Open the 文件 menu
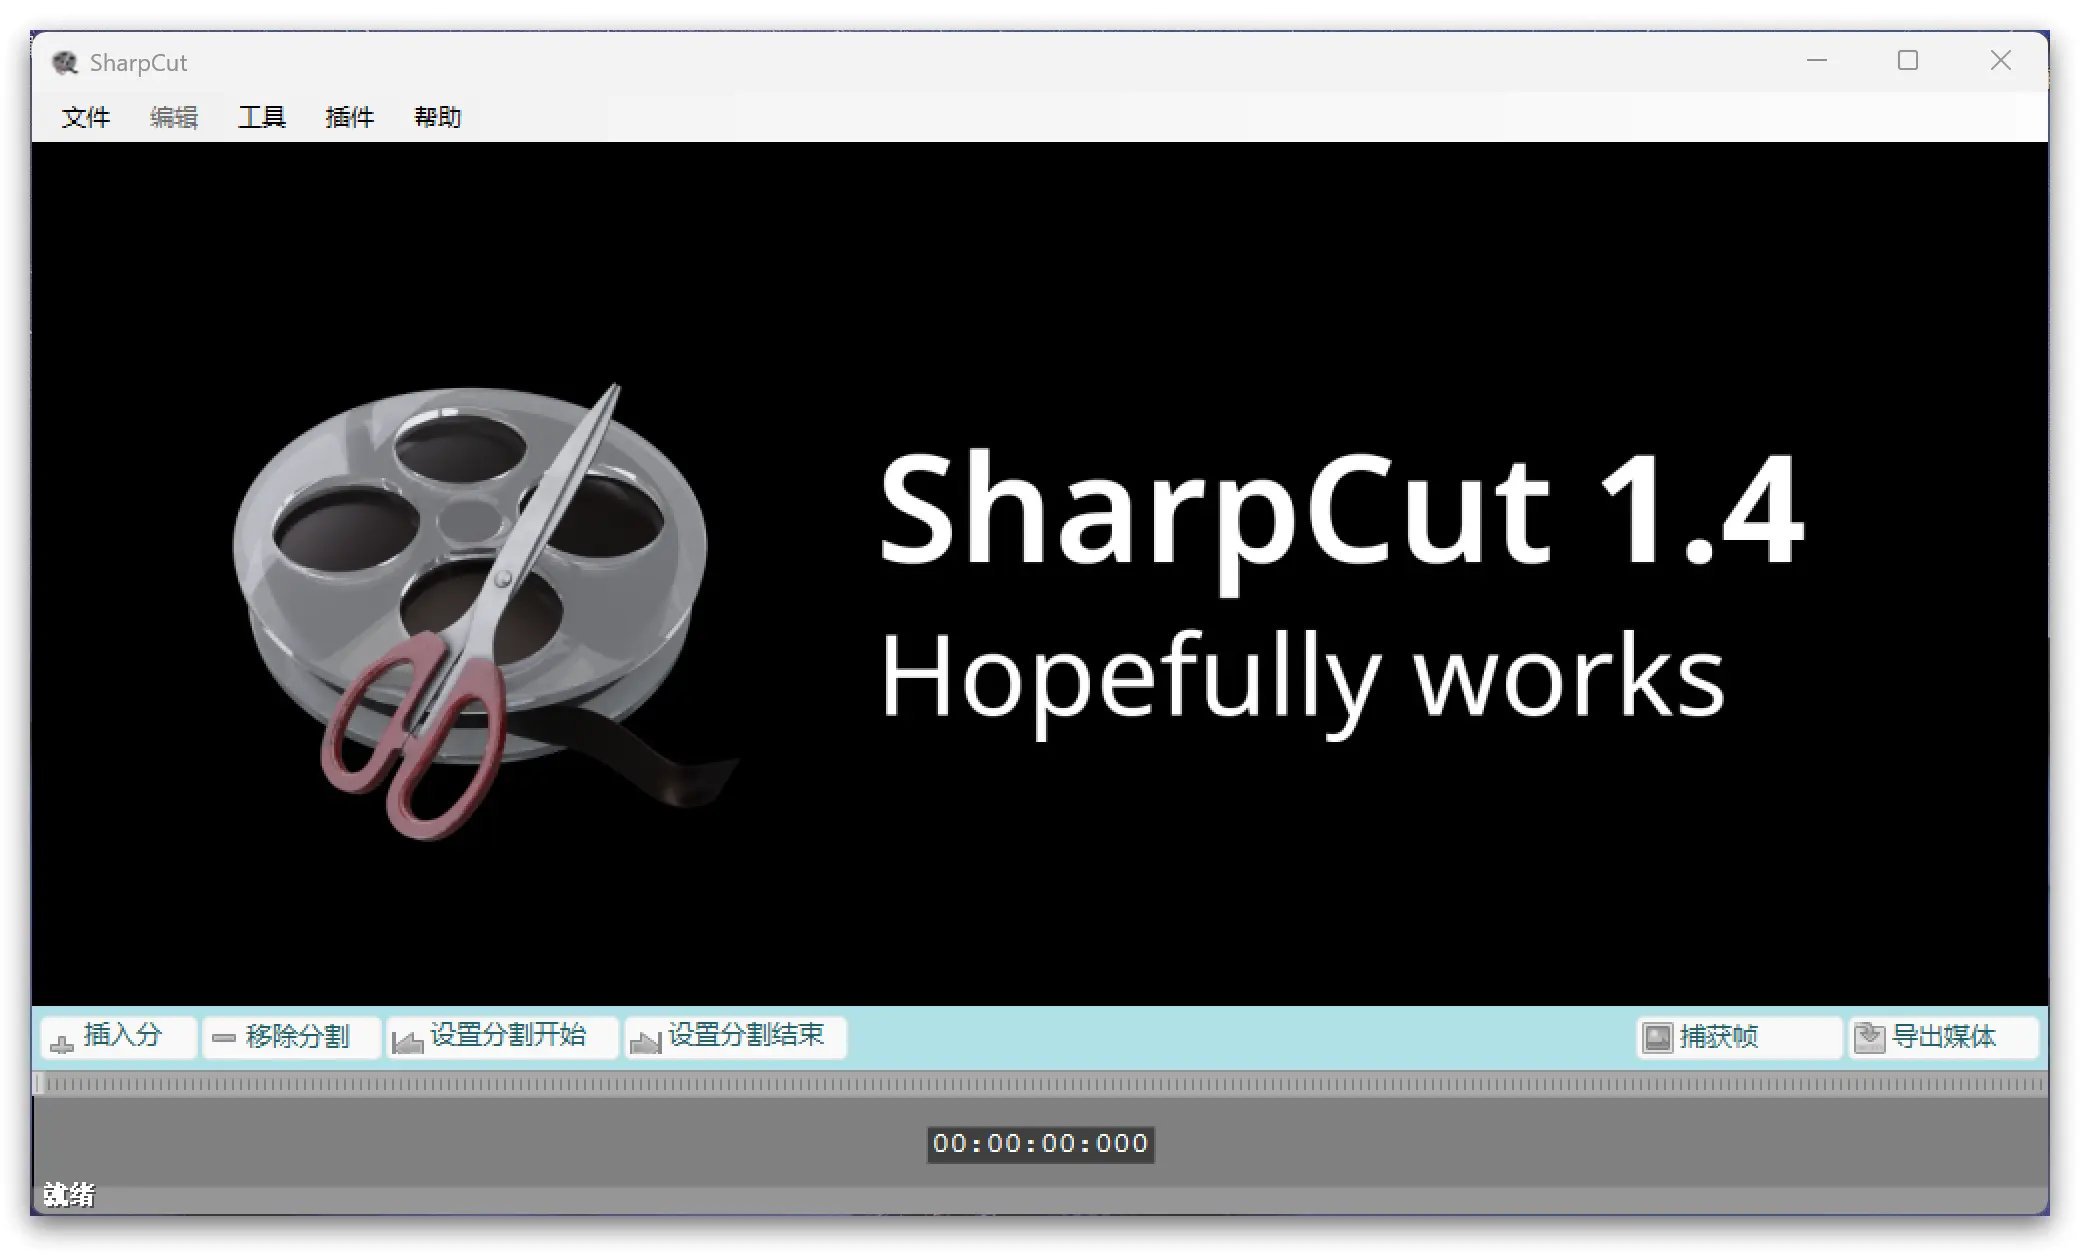Viewport: 2080px width, 1256px height. [x=85, y=117]
